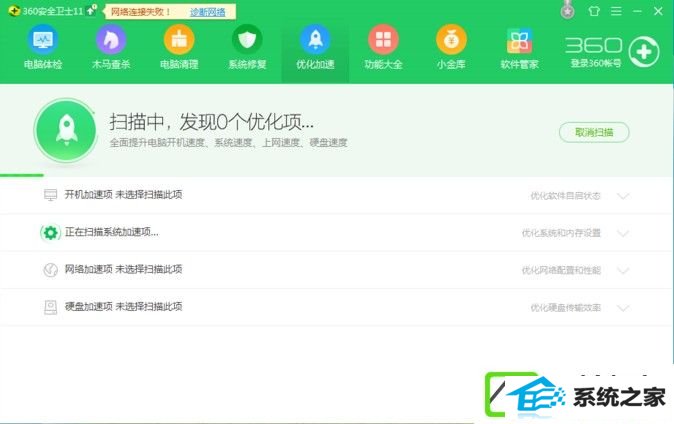Click the 硬盘加速项 disk icon
The height and width of the screenshot is (424, 674).
[x=50, y=307]
